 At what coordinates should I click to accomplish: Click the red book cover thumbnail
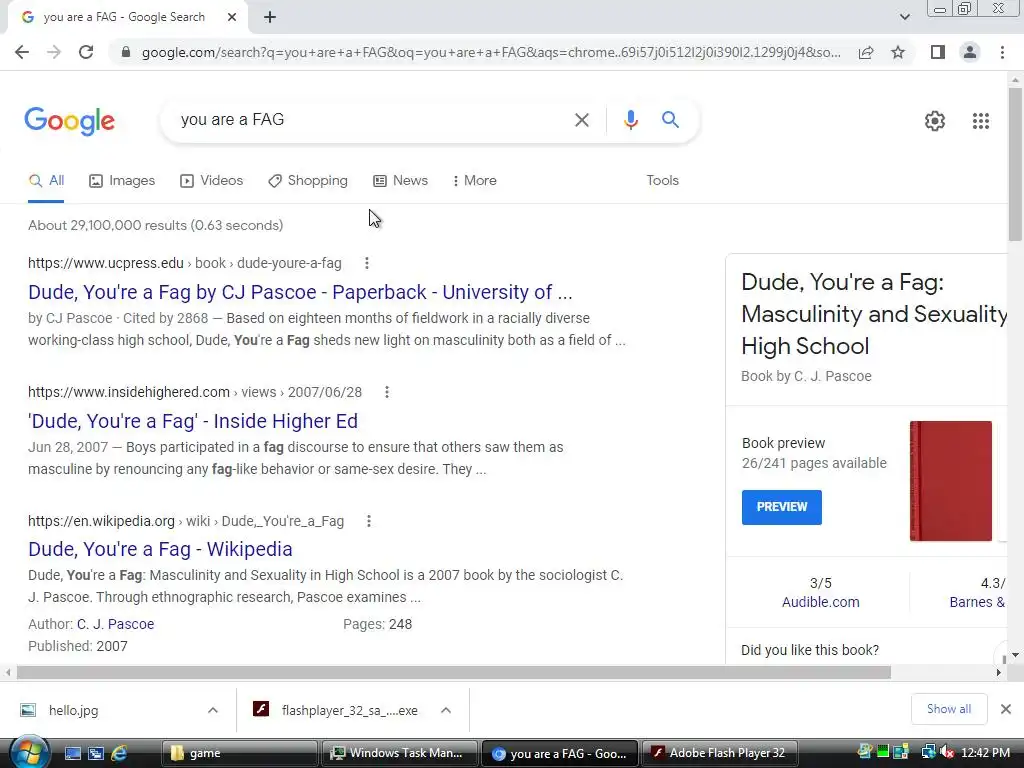pyautogui.click(x=951, y=481)
